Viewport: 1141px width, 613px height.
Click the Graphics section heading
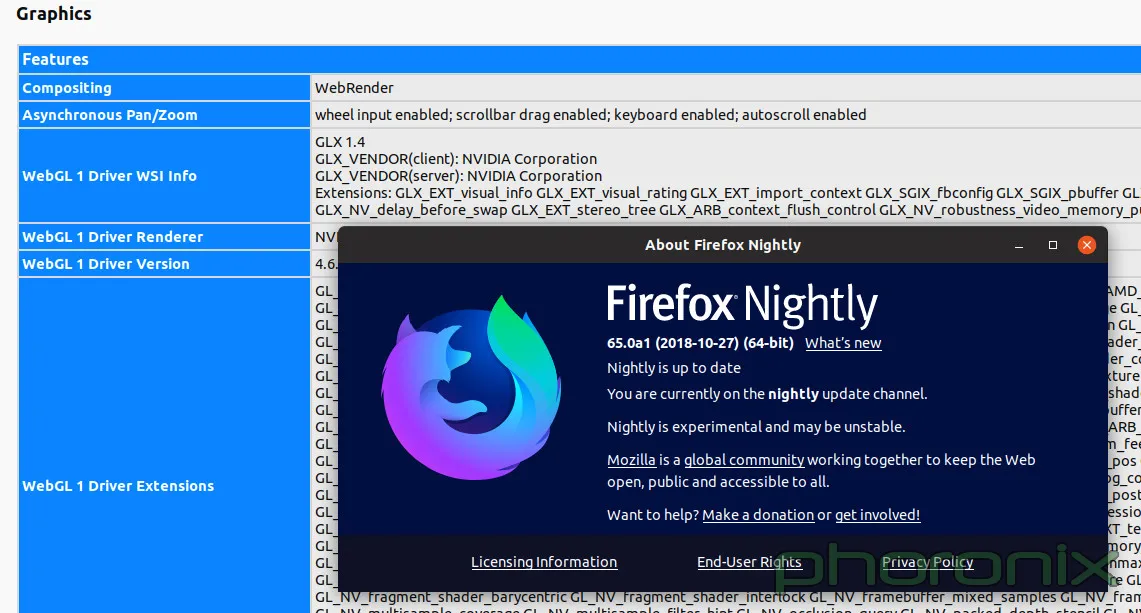54,14
